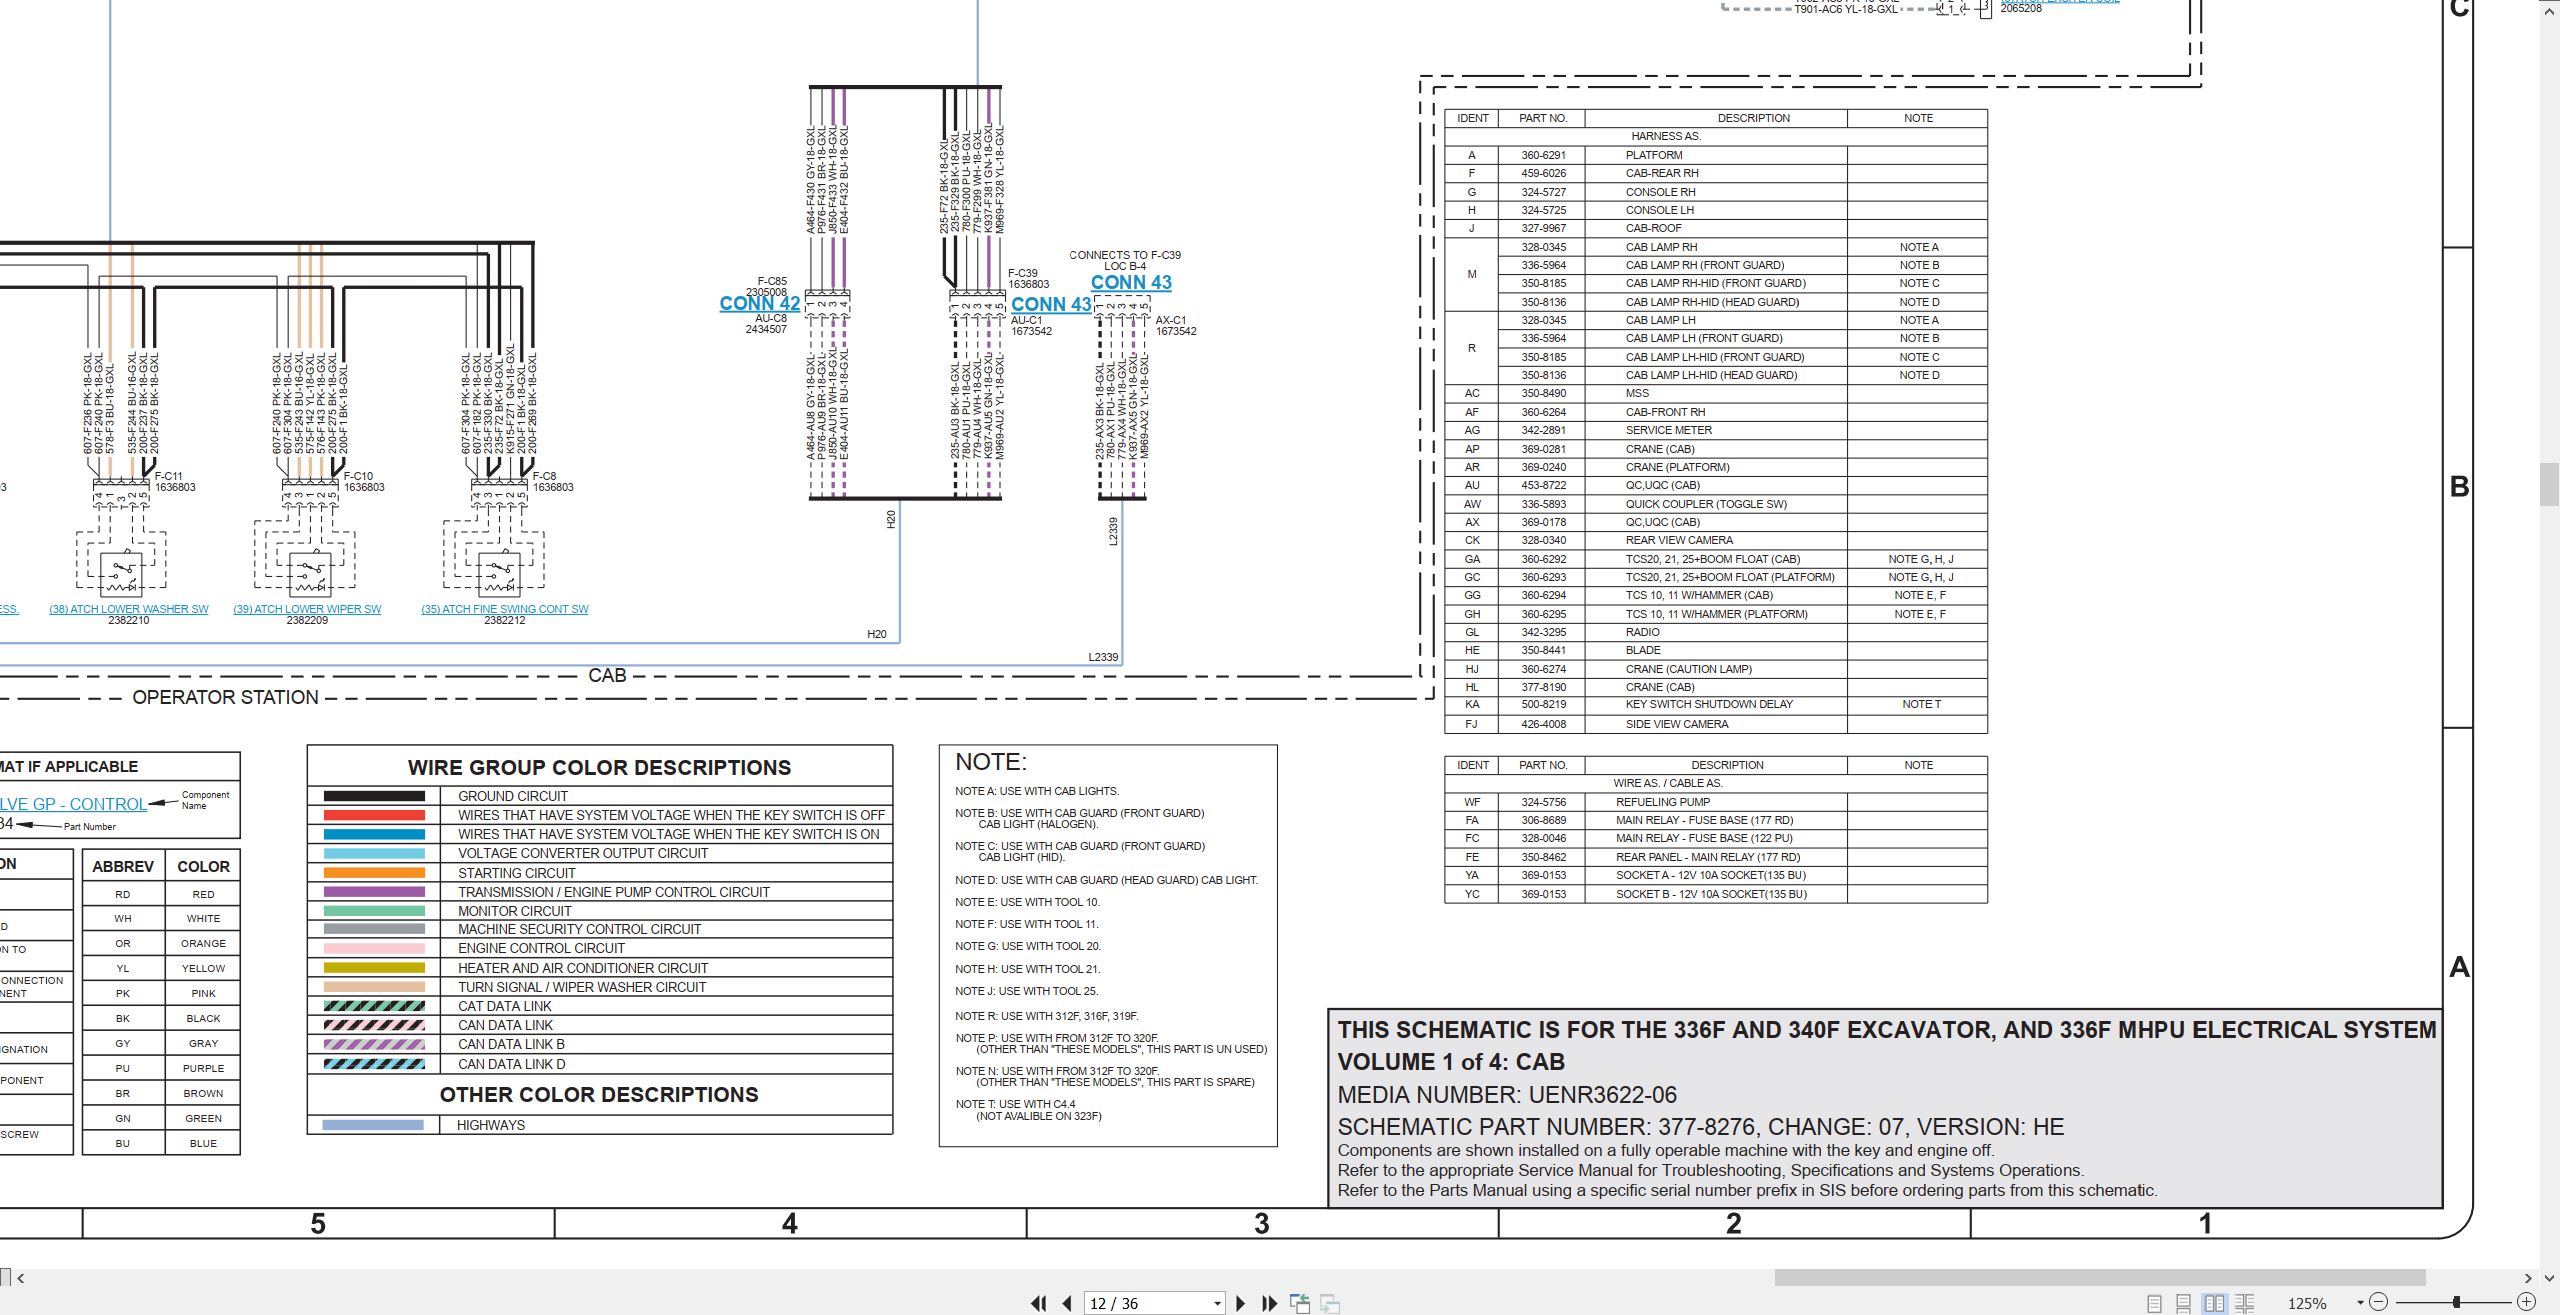
Task: Click the QUICK COUPLER (TOGGLE SW) row
Action: point(1715,504)
